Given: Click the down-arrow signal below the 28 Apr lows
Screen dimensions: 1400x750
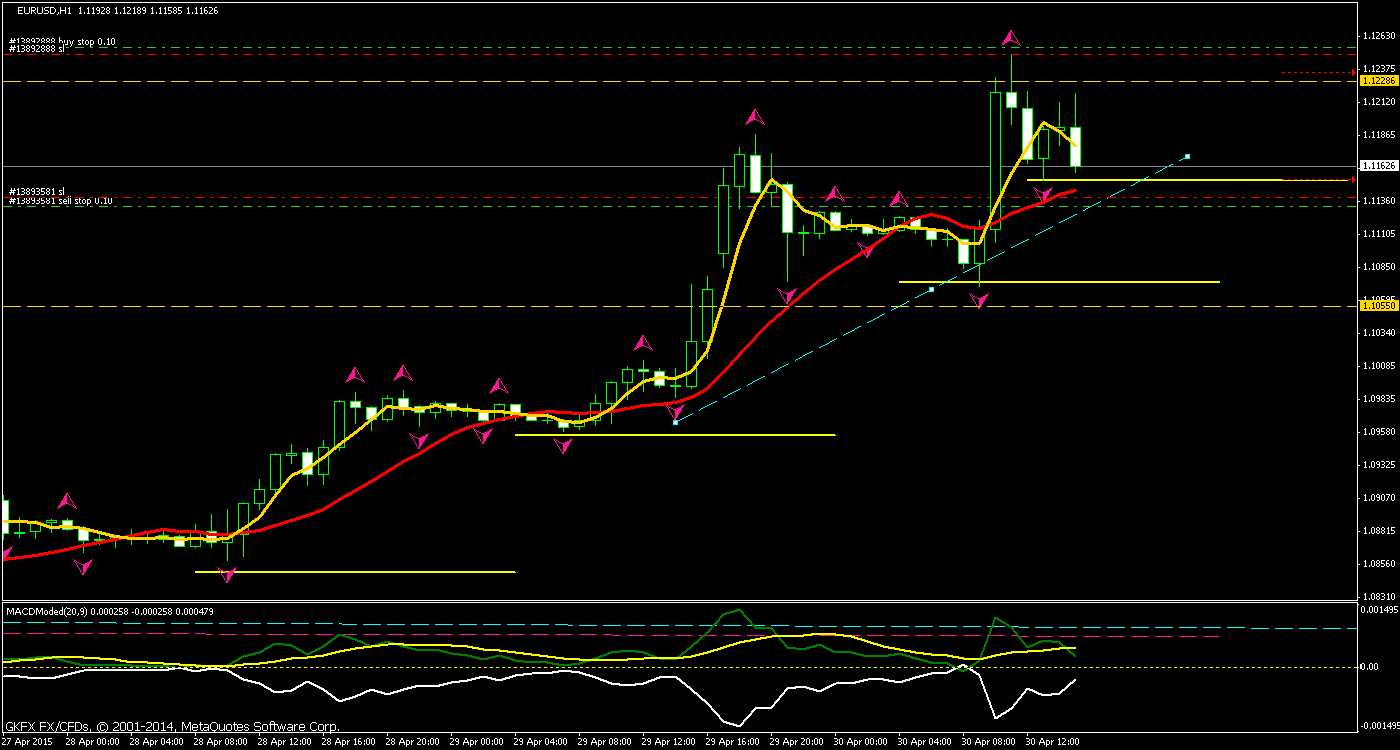Looking at the screenshot, I should (227, 572).
